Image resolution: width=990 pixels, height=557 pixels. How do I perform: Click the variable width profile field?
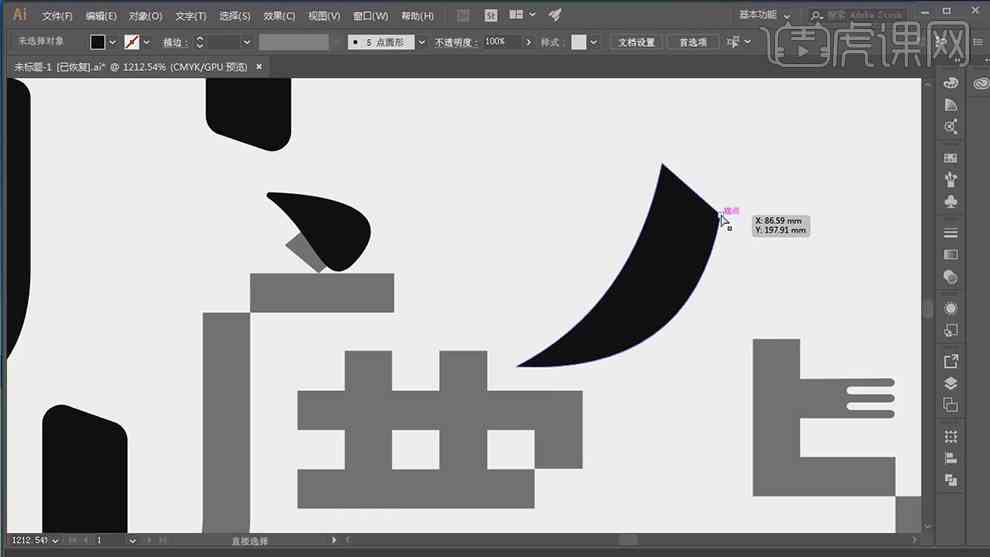pyautogui.click(x=294, y=42)
